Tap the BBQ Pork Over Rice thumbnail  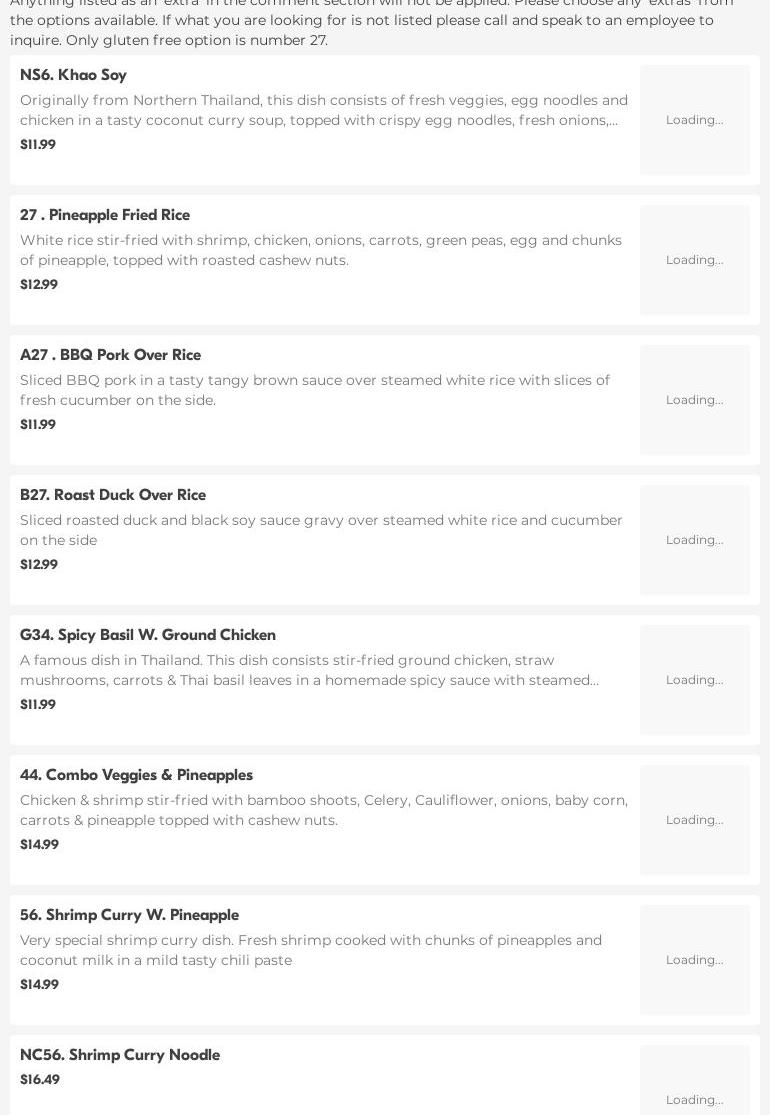pos(694,400)
